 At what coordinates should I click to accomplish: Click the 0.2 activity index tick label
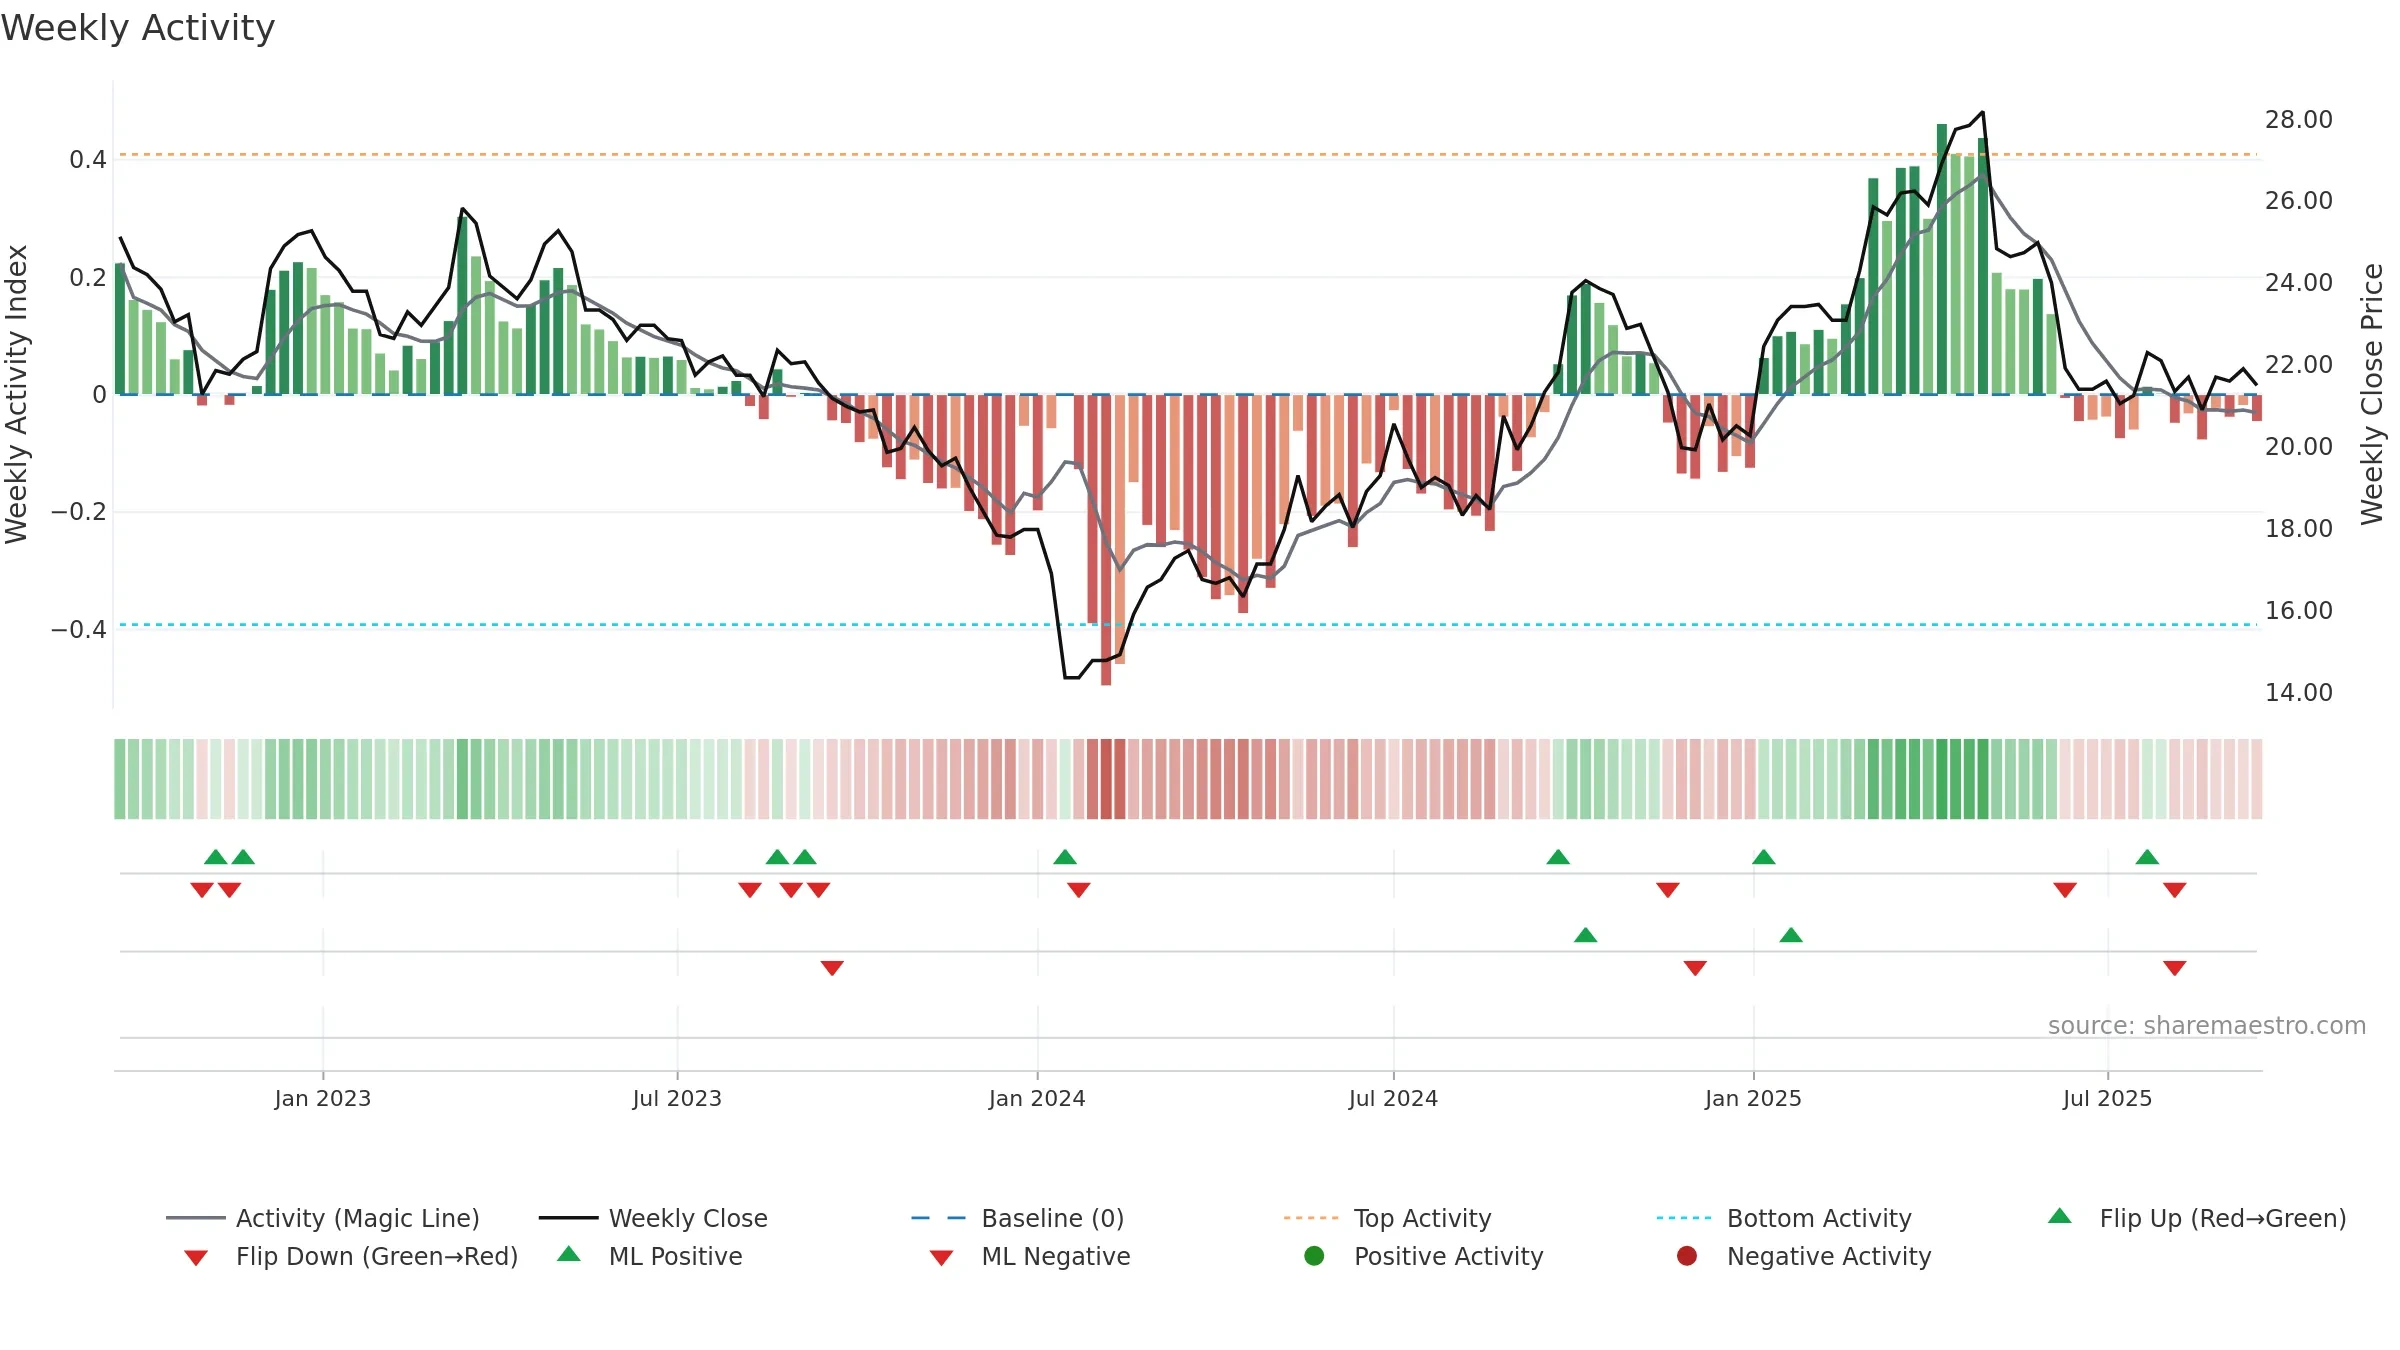[x=88, y=277]
